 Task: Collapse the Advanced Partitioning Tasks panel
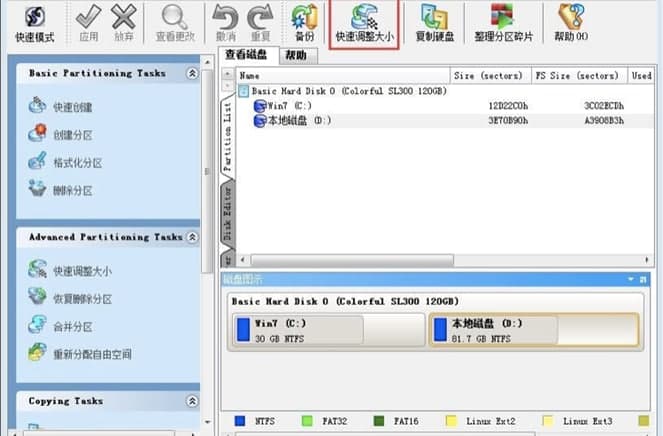click(192, 237)
